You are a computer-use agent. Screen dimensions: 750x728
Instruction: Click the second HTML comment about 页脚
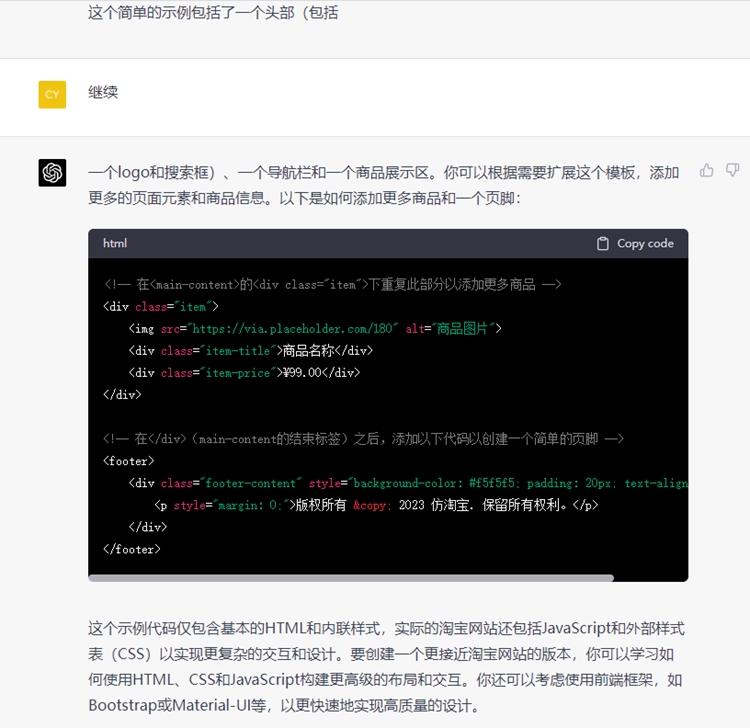[364, 439]
